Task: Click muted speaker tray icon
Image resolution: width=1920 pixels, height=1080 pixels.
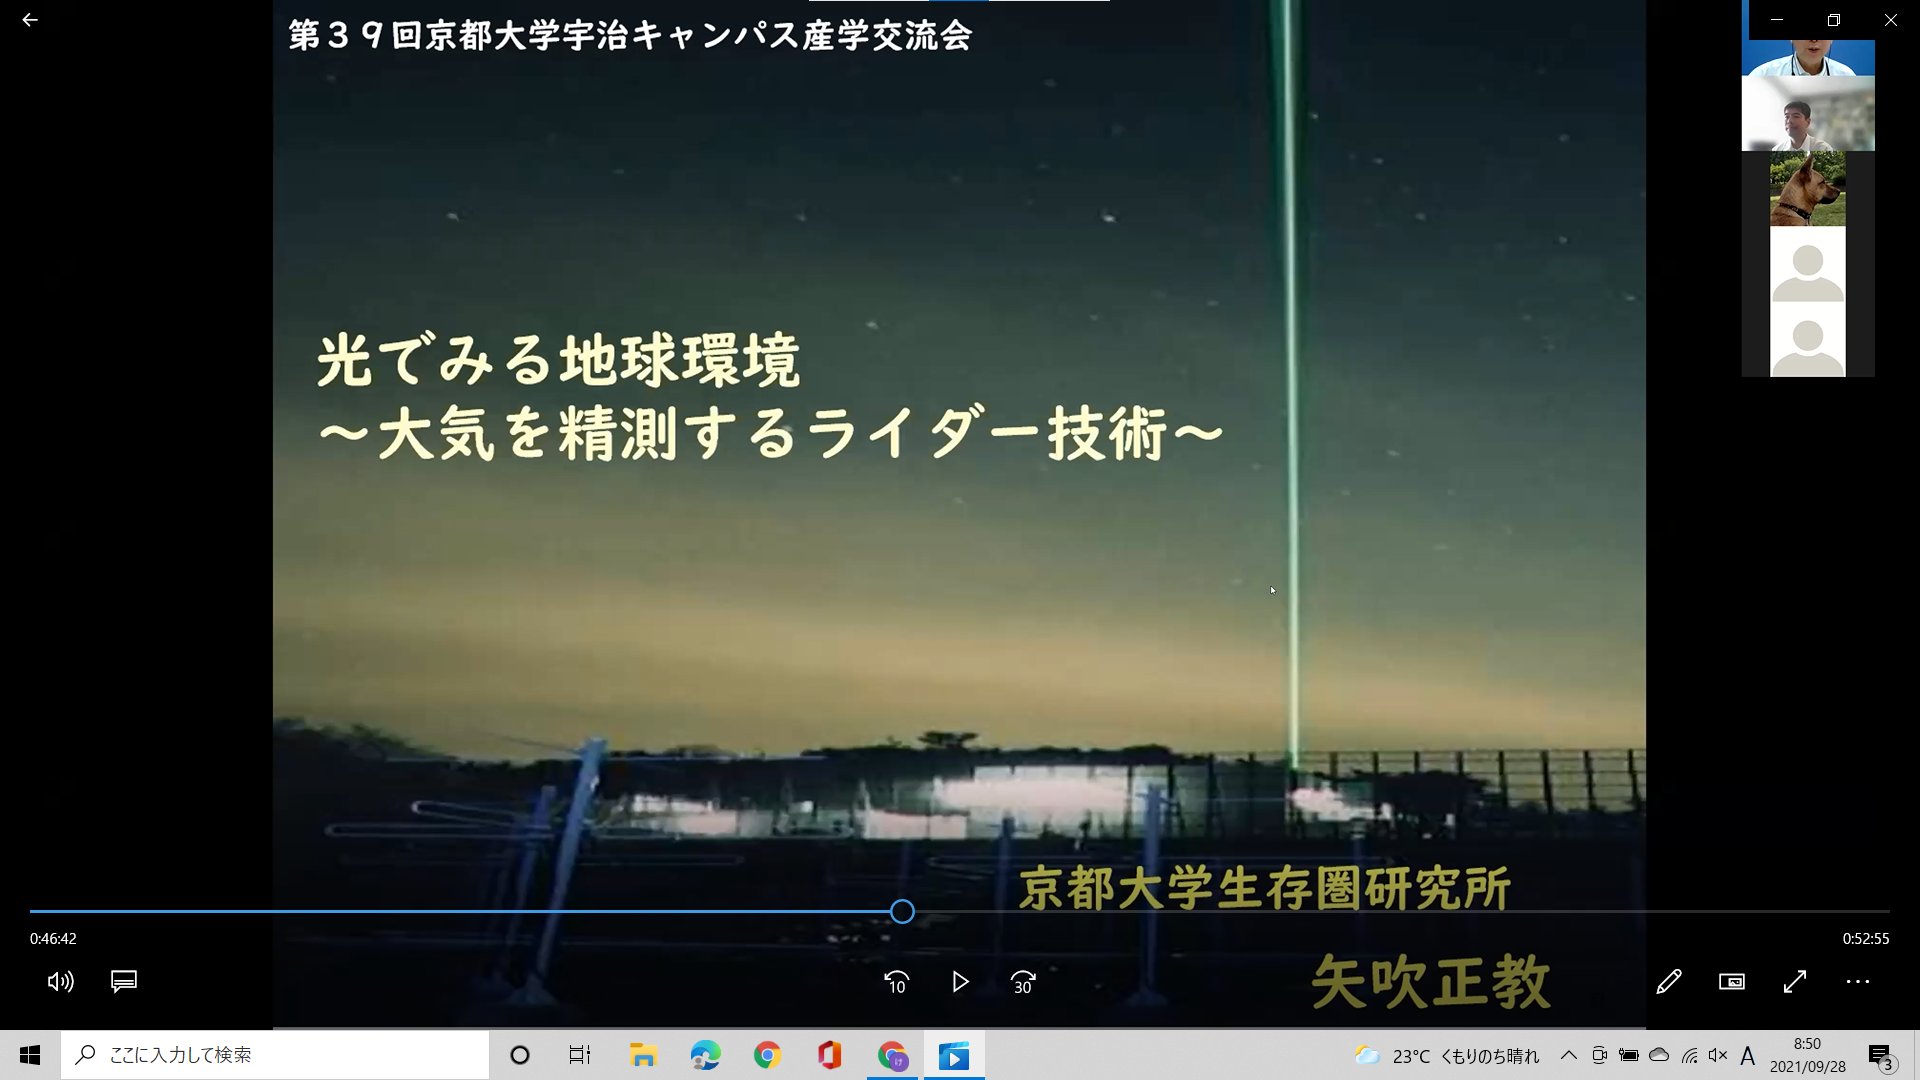Action: [1718, 1055]
